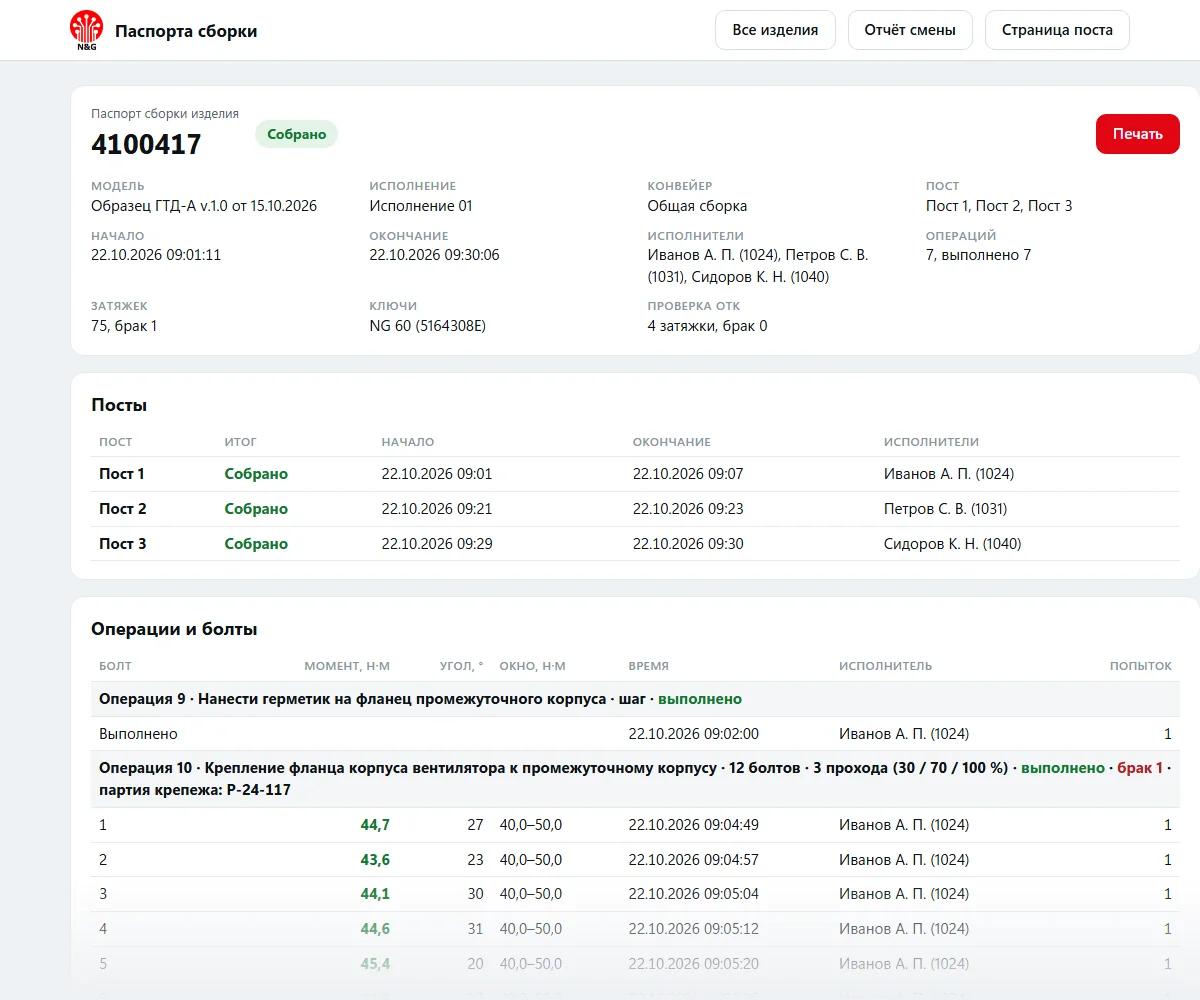Screen dimensions: 1200x1000
Task: Open the "Отчёт смены" report
Action: coord(910,30)
